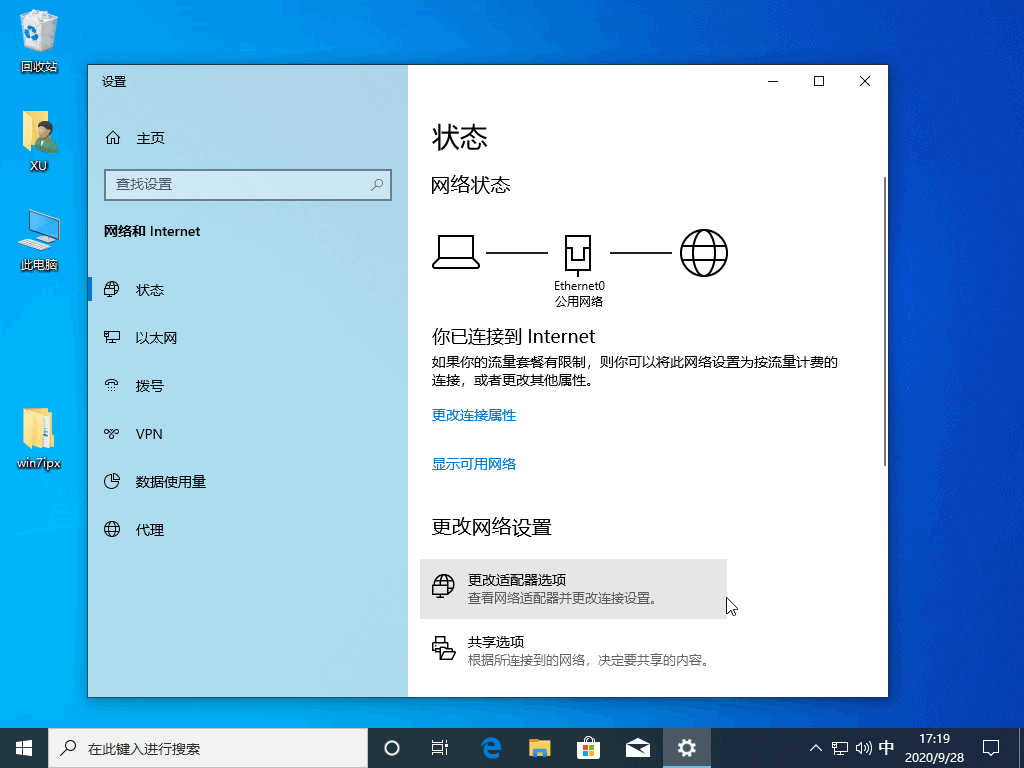Click the 共享选项 printer icon
1024x768 pixels.
click(x=443, y=648)
